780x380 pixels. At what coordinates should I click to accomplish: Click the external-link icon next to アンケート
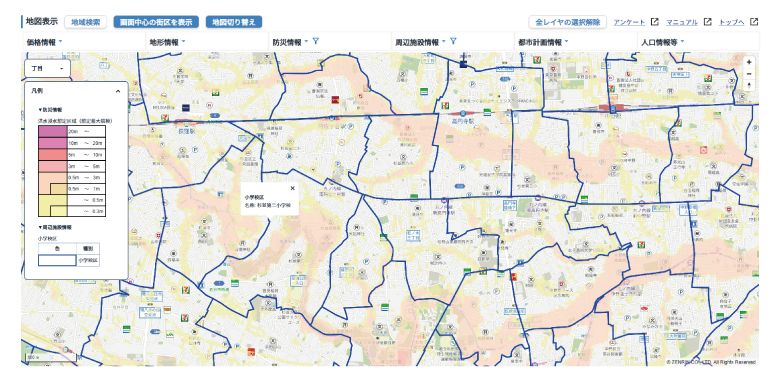(x=655, y=22)
